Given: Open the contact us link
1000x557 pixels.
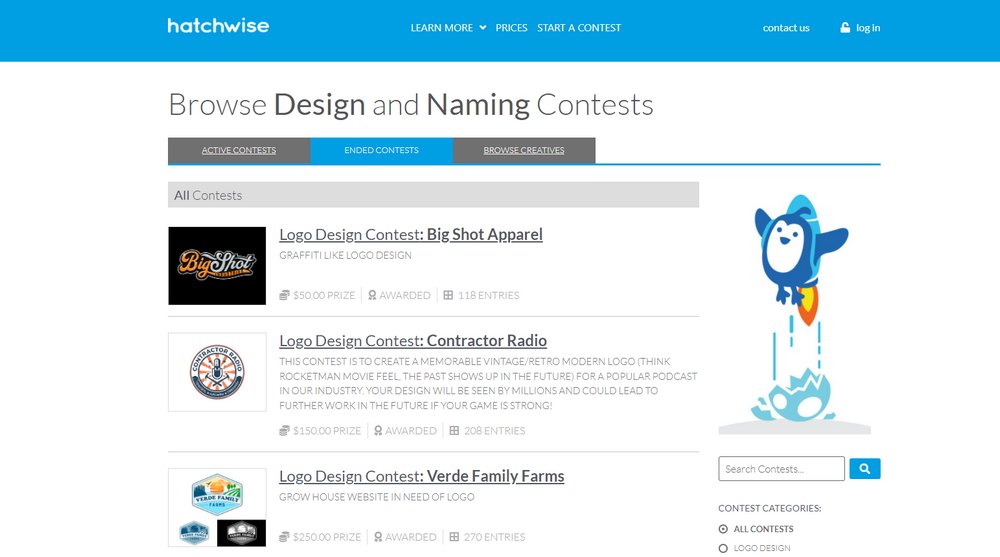Looking at the screenshot, I should coord(786,28).
